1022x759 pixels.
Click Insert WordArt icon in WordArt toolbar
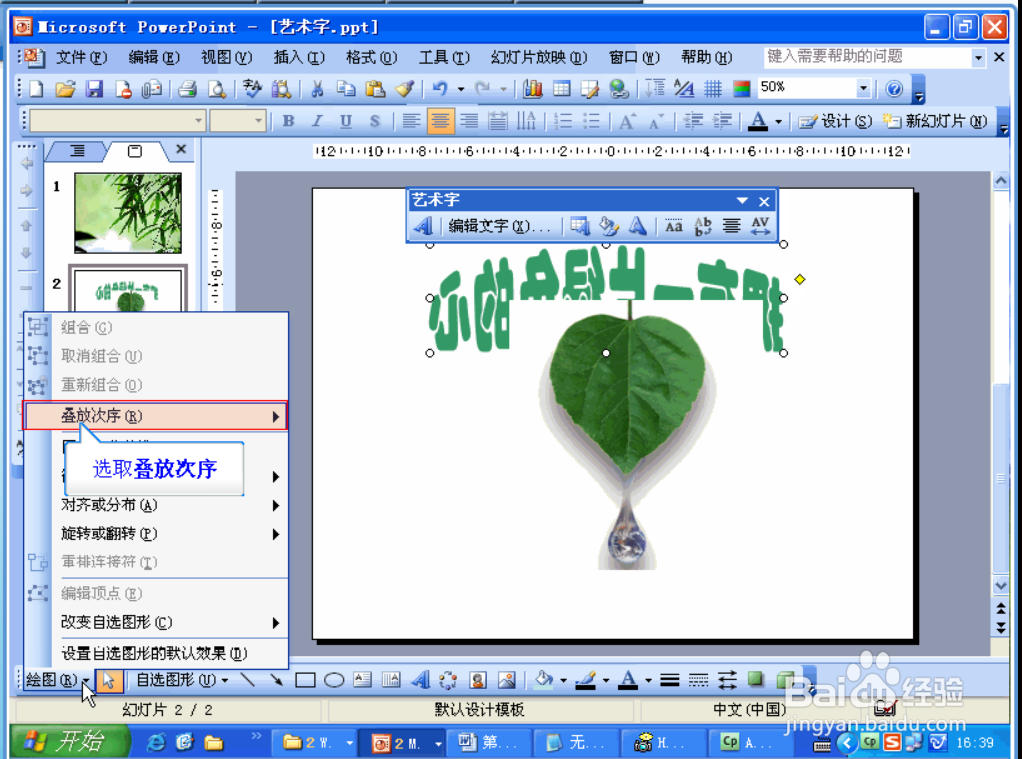pos(423,226)
